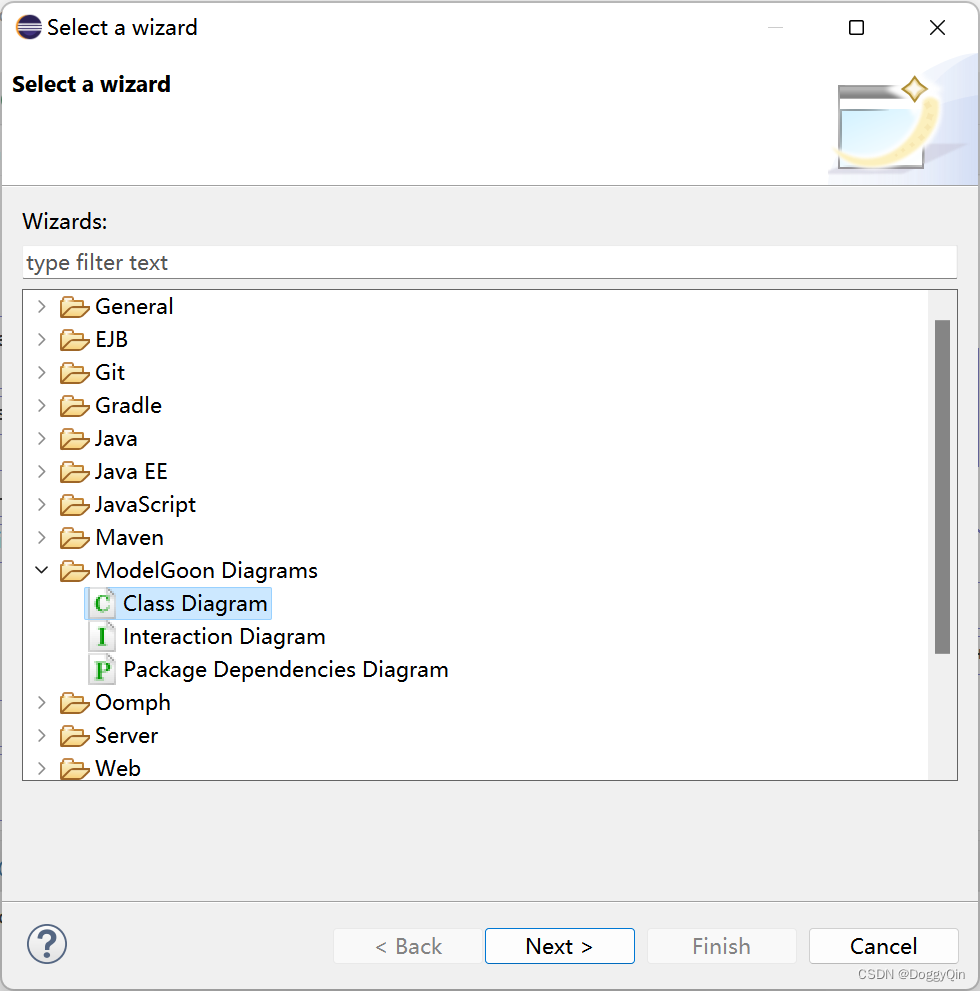Screen dimensions: 980x991
Task: Collapse the ModelGoon Diagrams category
Action: coord(41,570)
